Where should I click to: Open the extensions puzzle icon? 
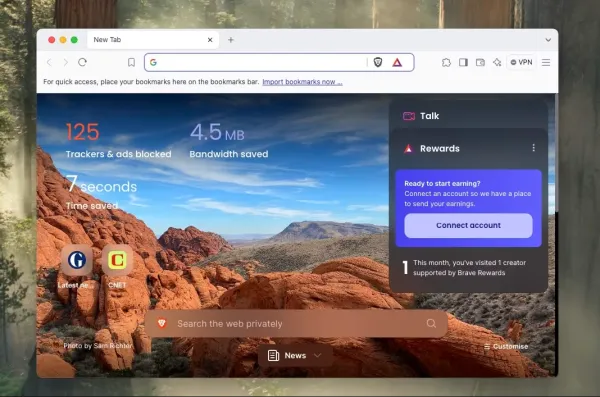[446, 62]
